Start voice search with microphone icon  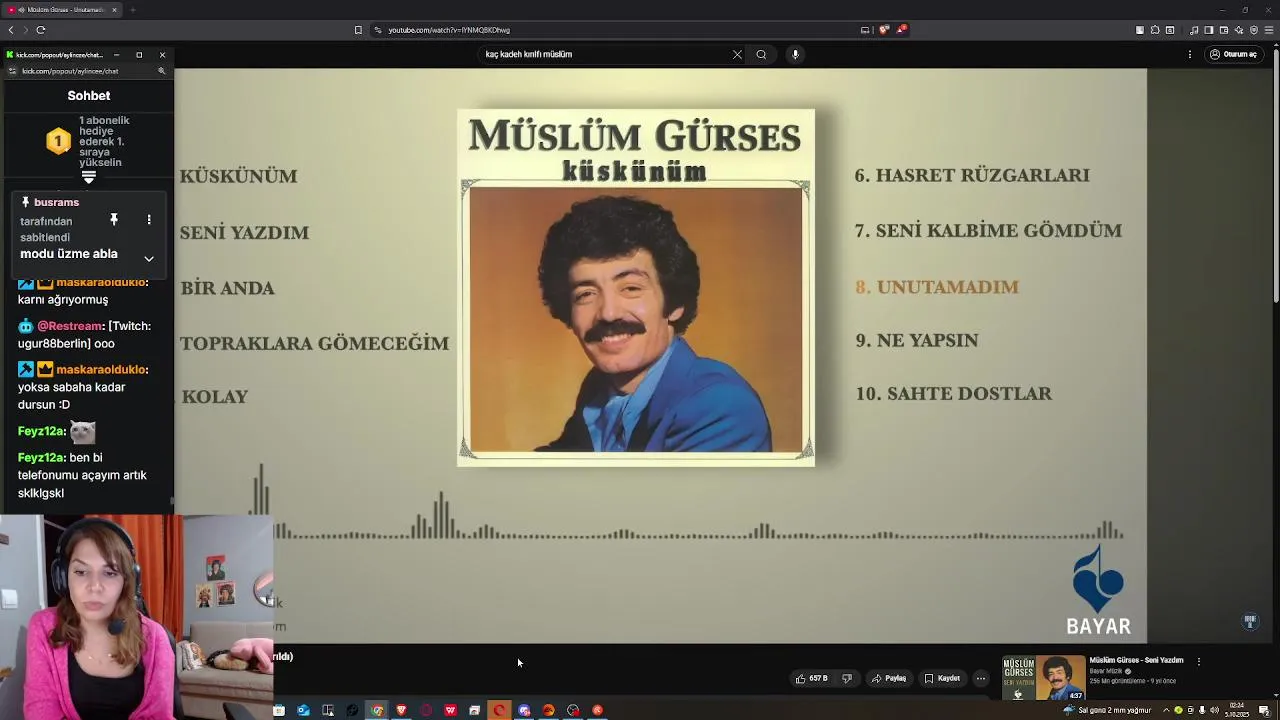point(795,55)
